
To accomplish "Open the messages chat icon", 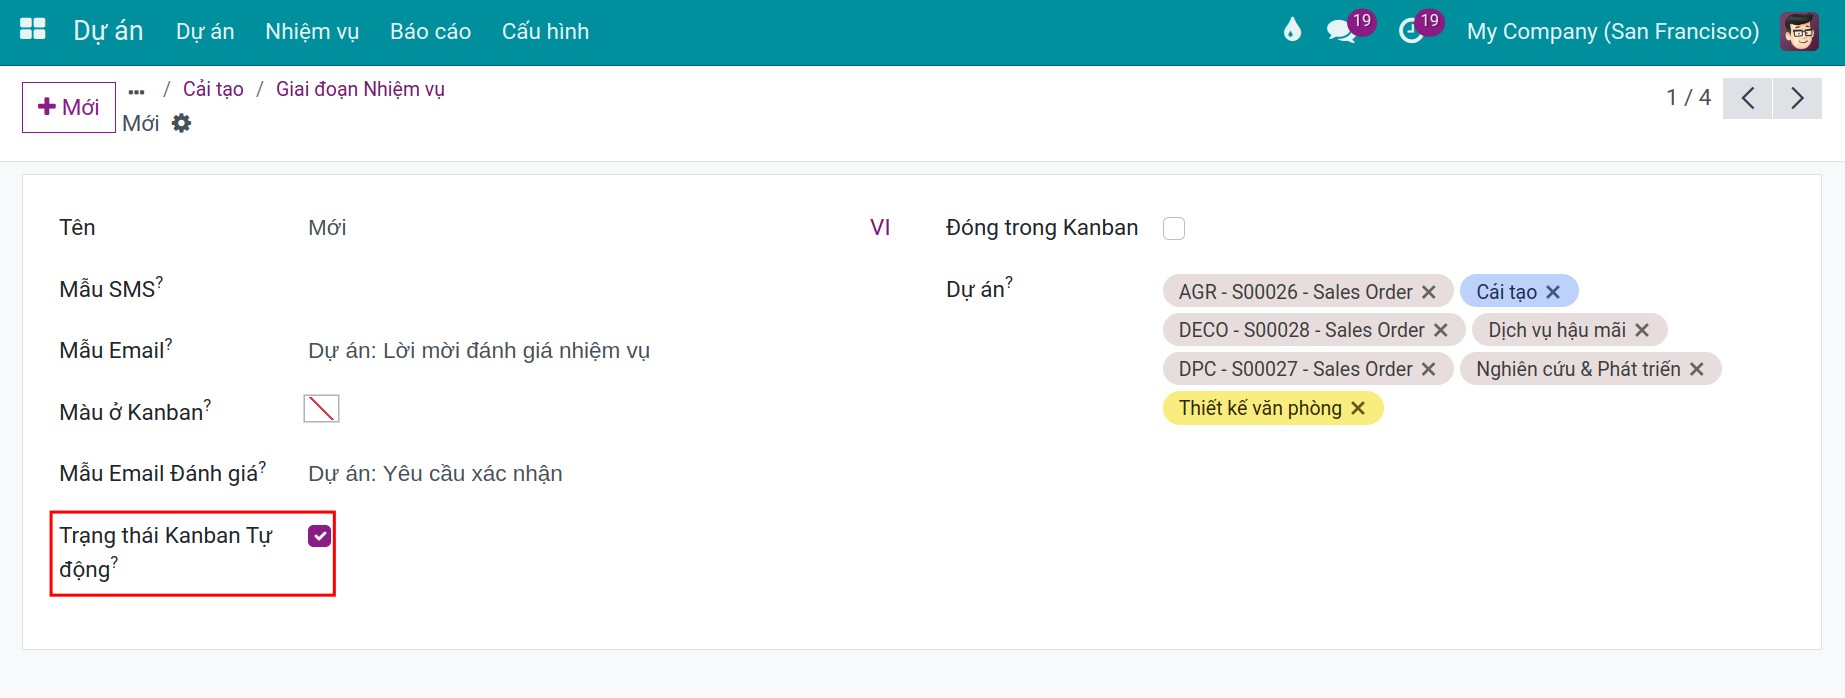I will pos(1341,31).
